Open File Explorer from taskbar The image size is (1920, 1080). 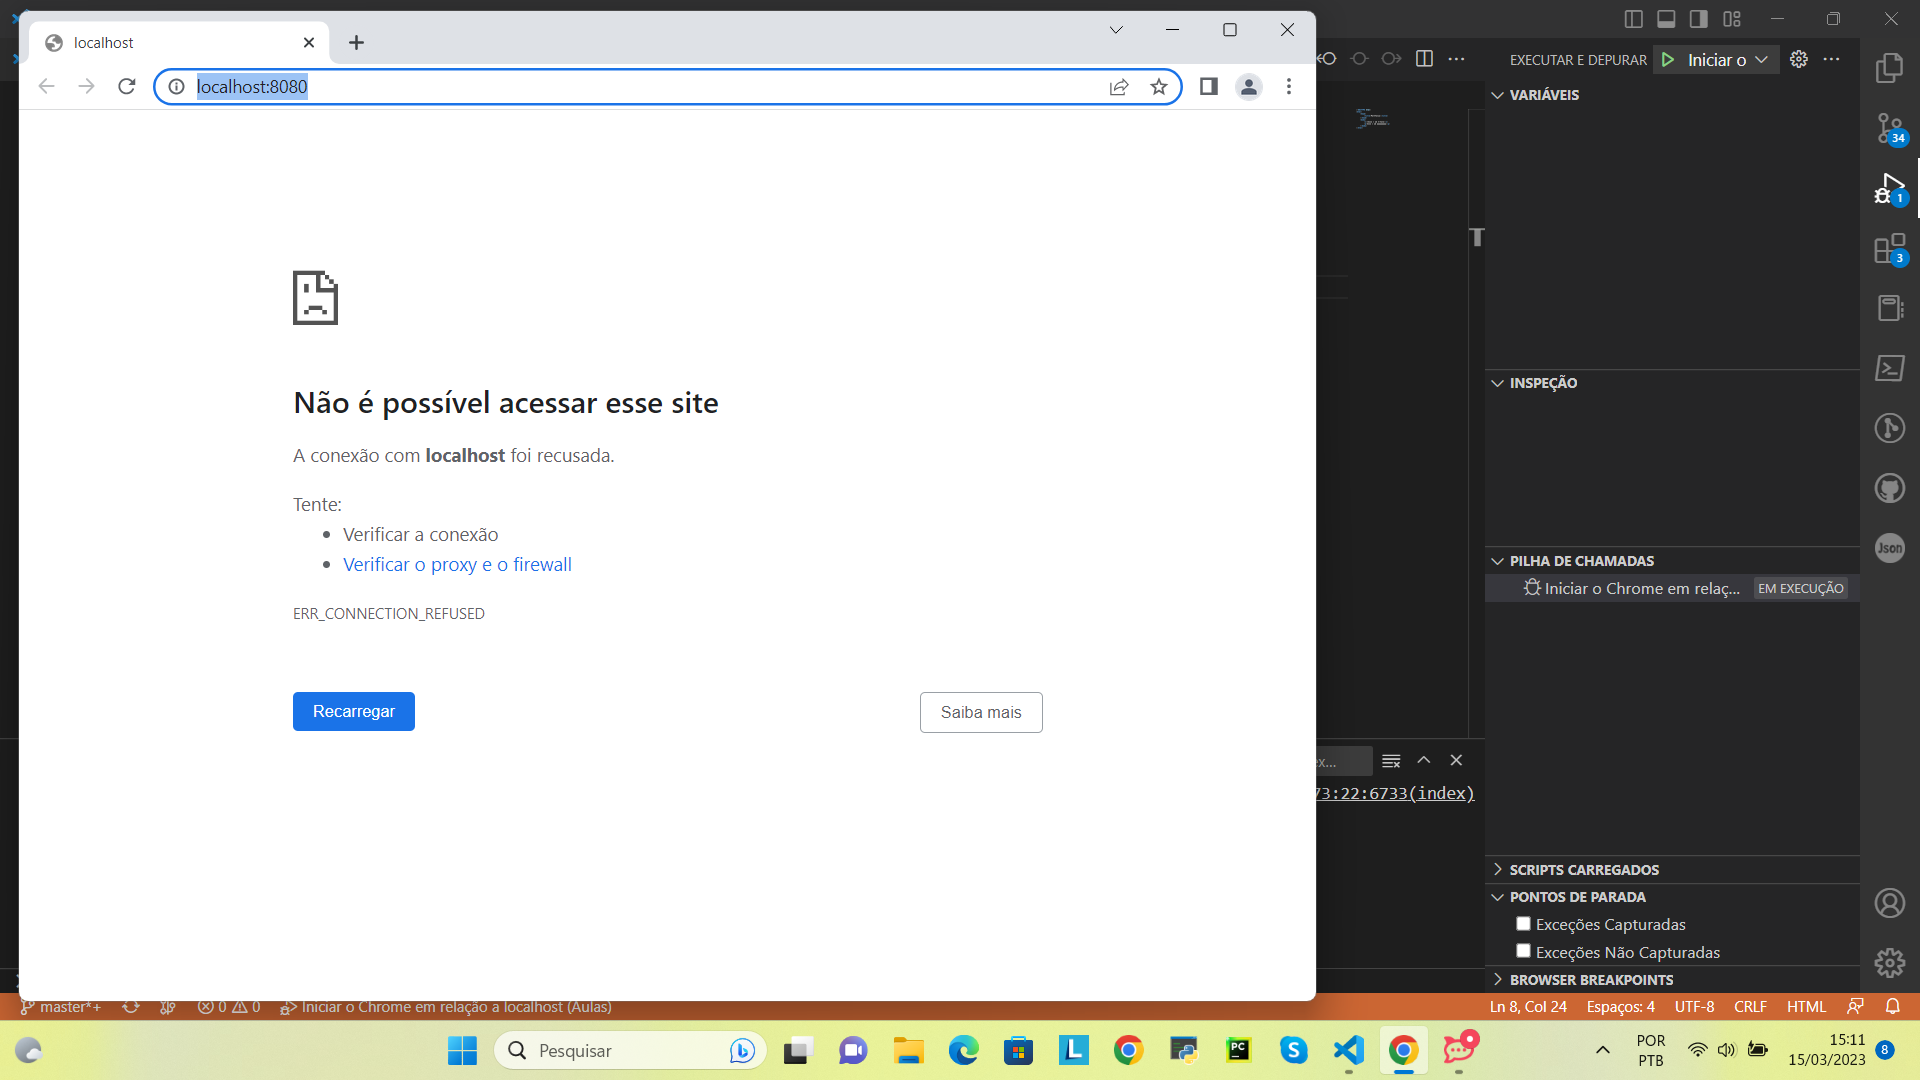click(908, 1050)
